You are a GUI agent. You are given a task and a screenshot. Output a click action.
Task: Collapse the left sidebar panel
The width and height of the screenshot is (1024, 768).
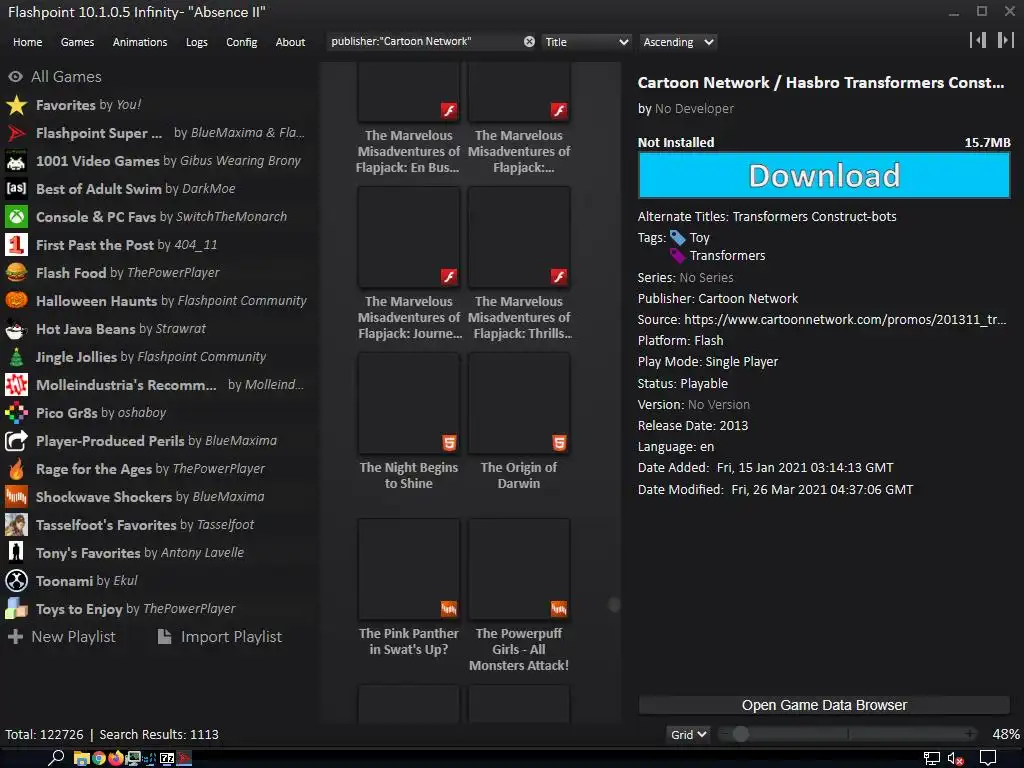tap(978, 40)
